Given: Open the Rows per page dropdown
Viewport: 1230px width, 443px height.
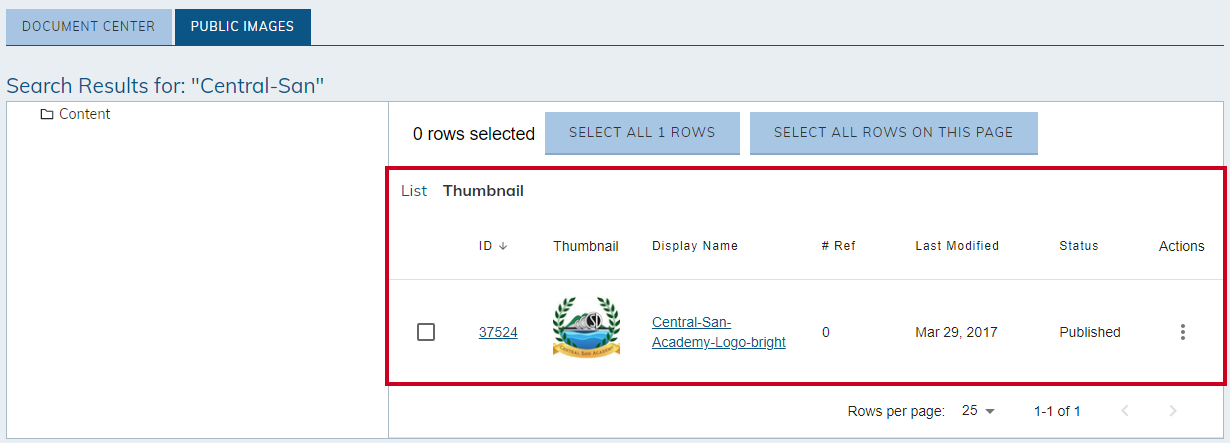Looking at the screenshot, I should tap(979, 411).
